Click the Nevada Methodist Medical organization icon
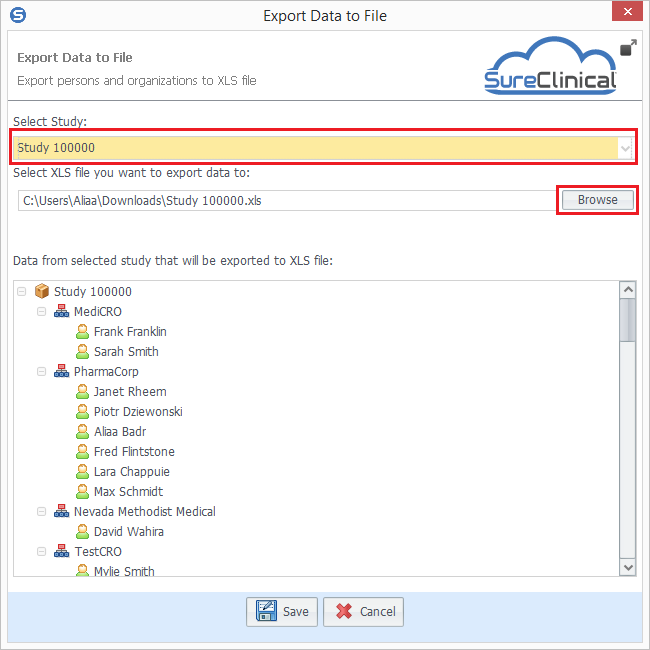The height and width of the screenshot is (650, 650). pos(61,511)
